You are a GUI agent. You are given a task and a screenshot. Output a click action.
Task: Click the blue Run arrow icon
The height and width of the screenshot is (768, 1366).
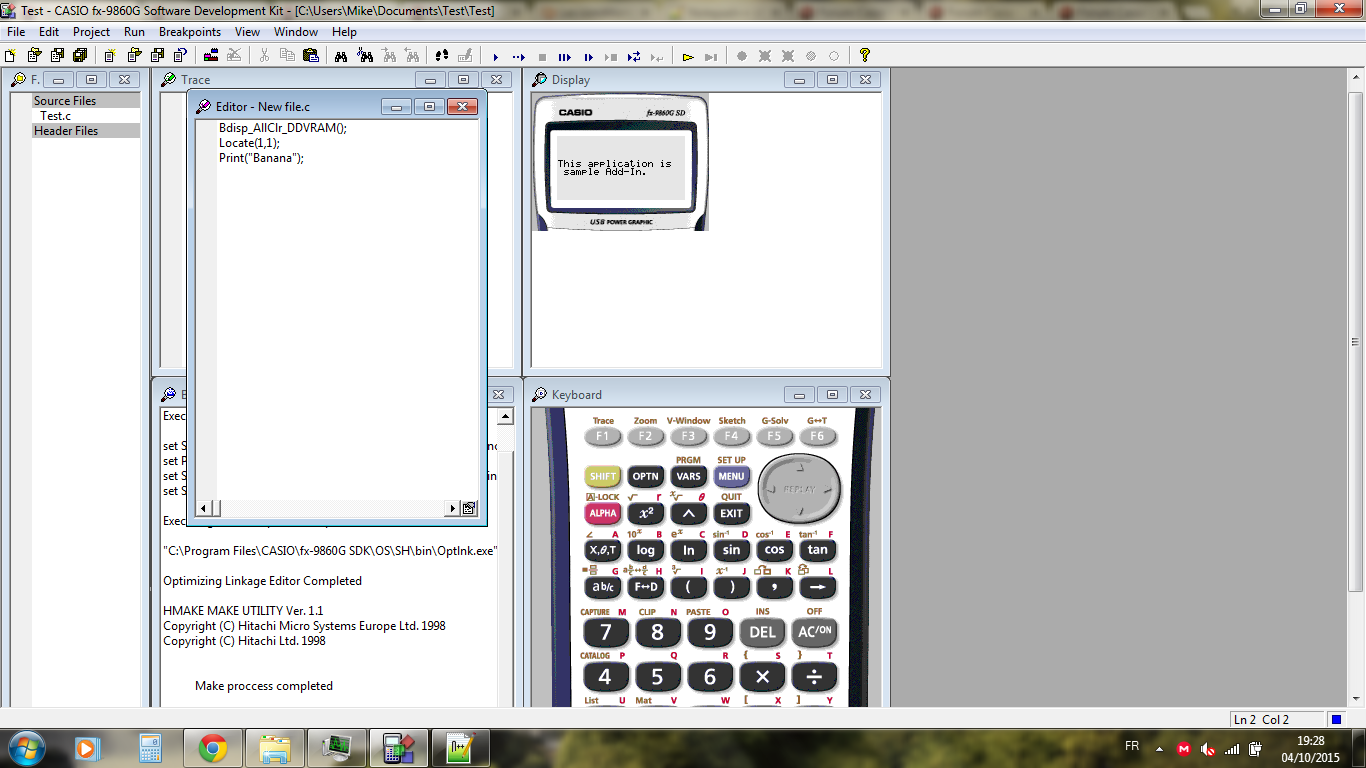tap(495, 57)
